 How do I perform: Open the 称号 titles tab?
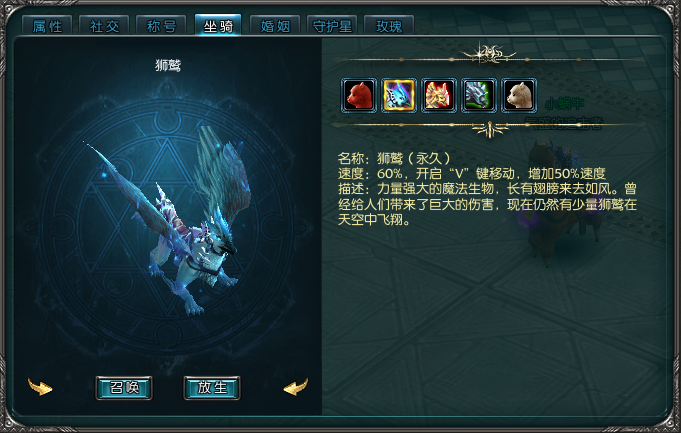[161, 26]
